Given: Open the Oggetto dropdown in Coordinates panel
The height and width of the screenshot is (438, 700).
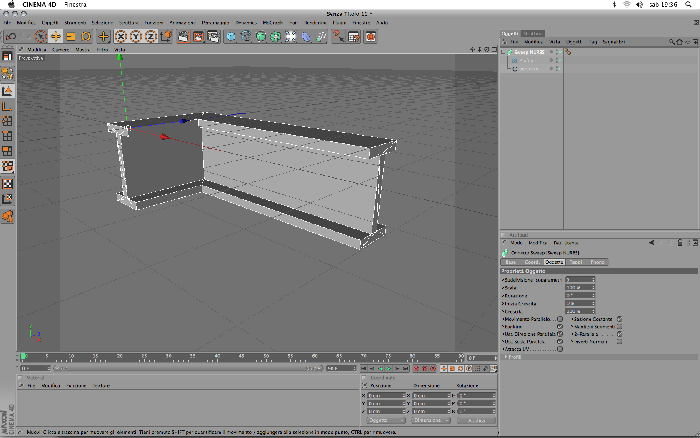Looking at the screenshot, I should tap(386, 421).
